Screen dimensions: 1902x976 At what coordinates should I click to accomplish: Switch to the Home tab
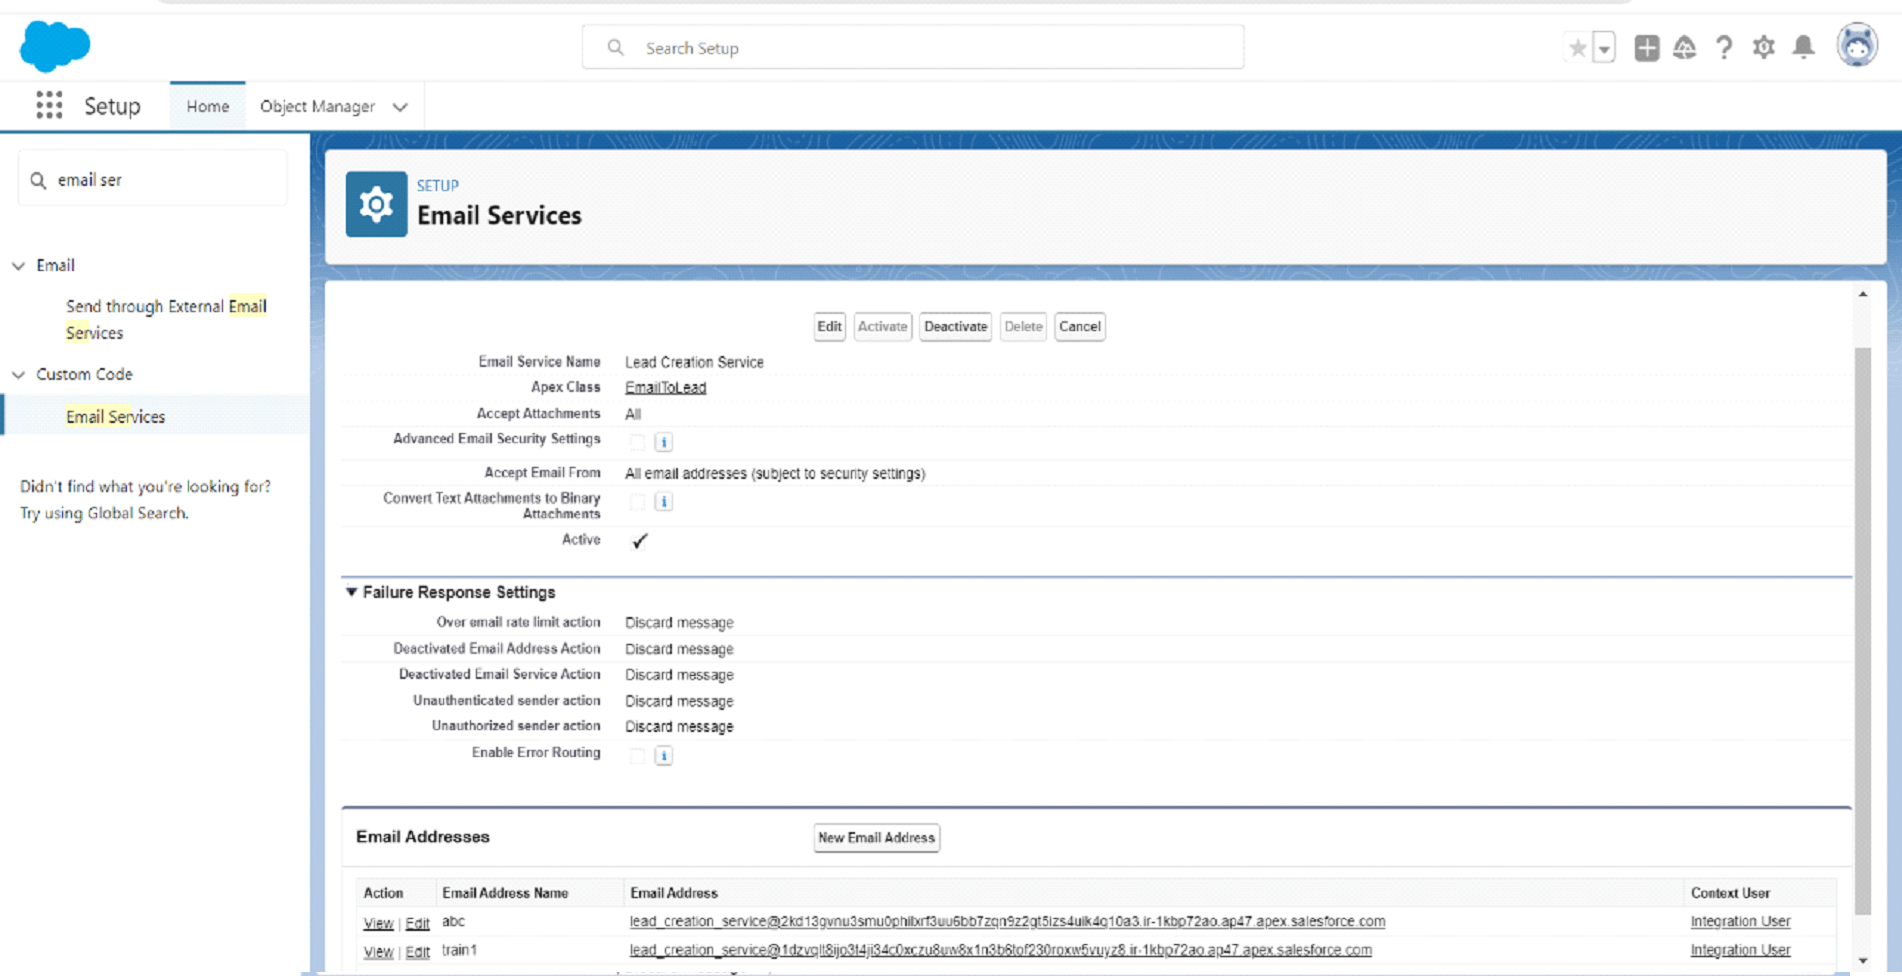coord(207,106)
